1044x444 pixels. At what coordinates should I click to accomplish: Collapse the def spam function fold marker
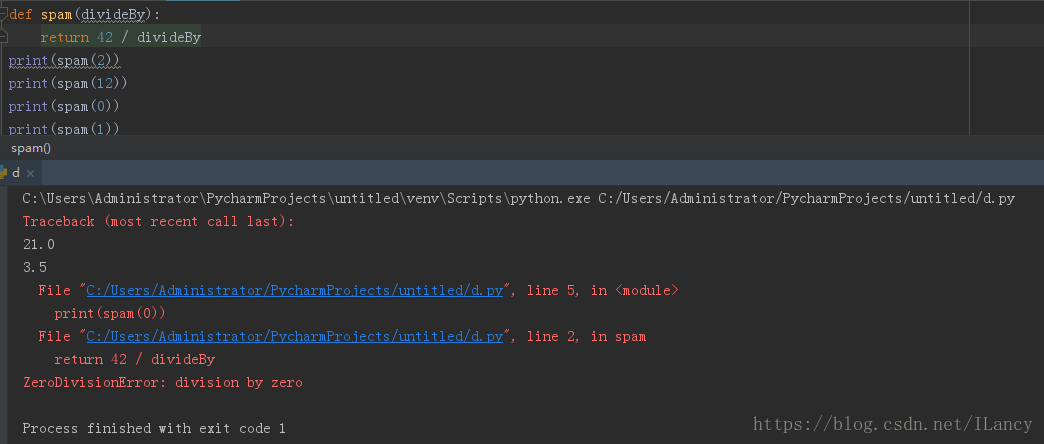pyautogui.click(x=3, y=11)
